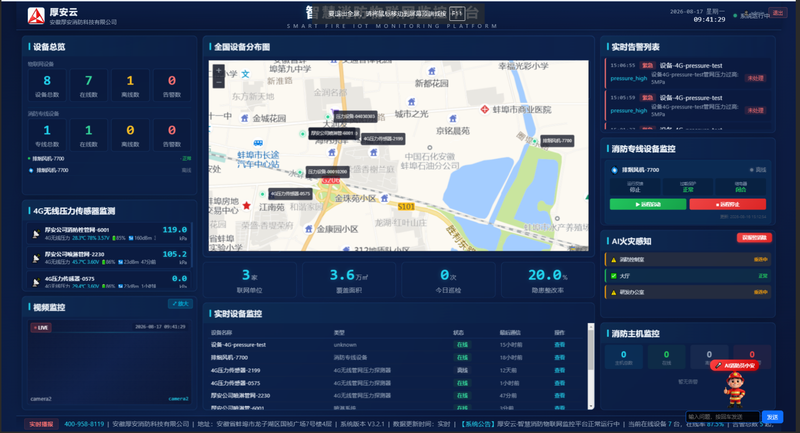The image size is (800, 433).
Task: Click warning triangle icon of 消防控制室 row
Action: click(x=614, y=260)
